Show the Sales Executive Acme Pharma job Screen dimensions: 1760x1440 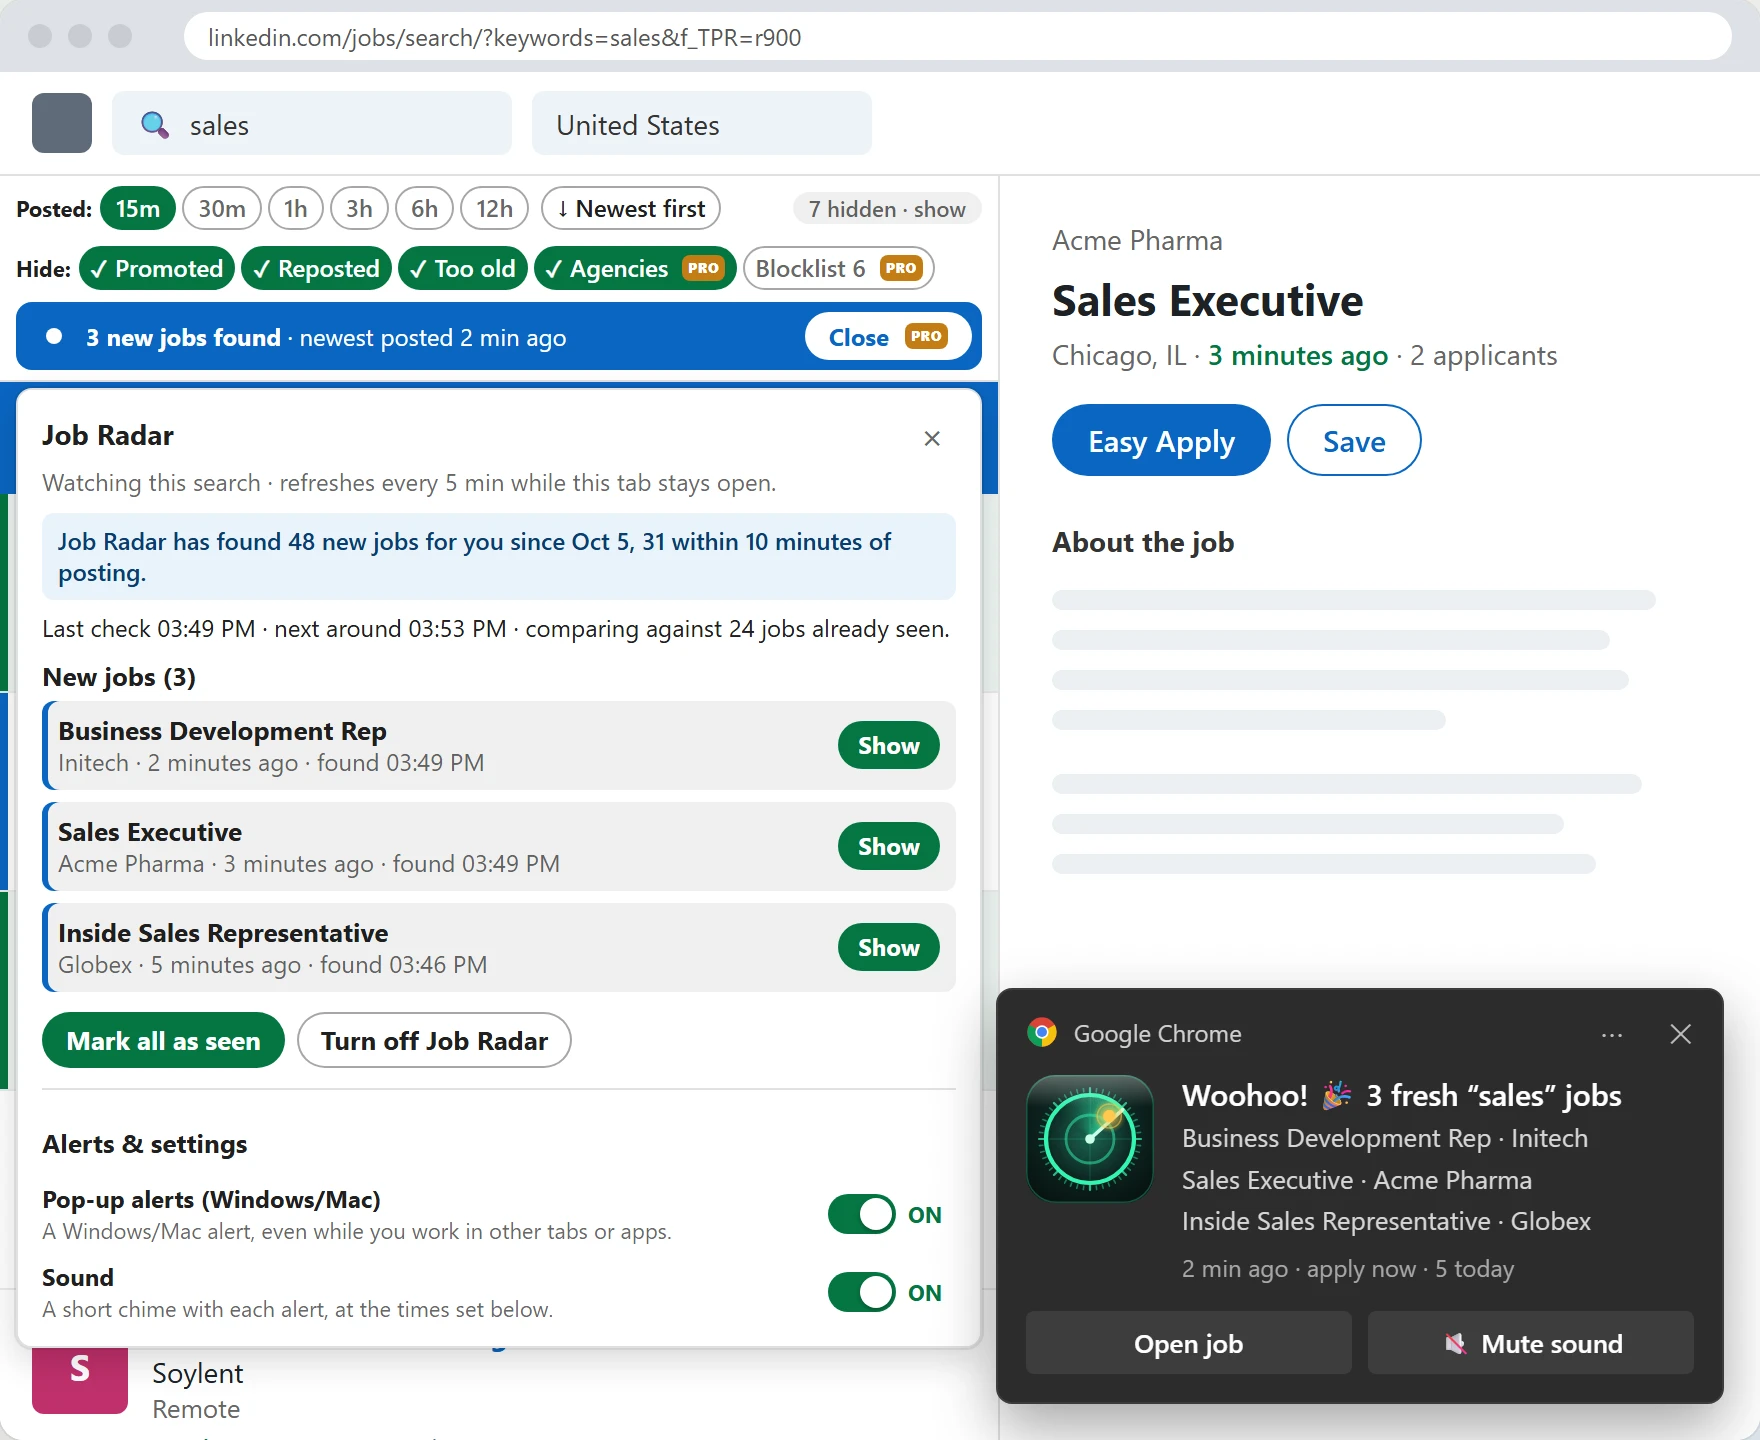(888, 846)
